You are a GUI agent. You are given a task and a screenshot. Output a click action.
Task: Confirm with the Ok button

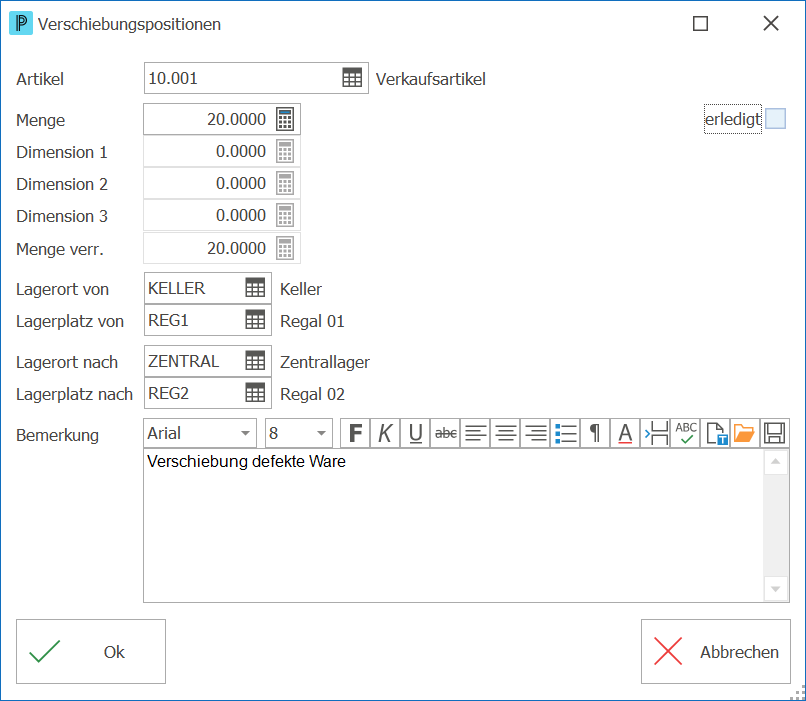91,651
